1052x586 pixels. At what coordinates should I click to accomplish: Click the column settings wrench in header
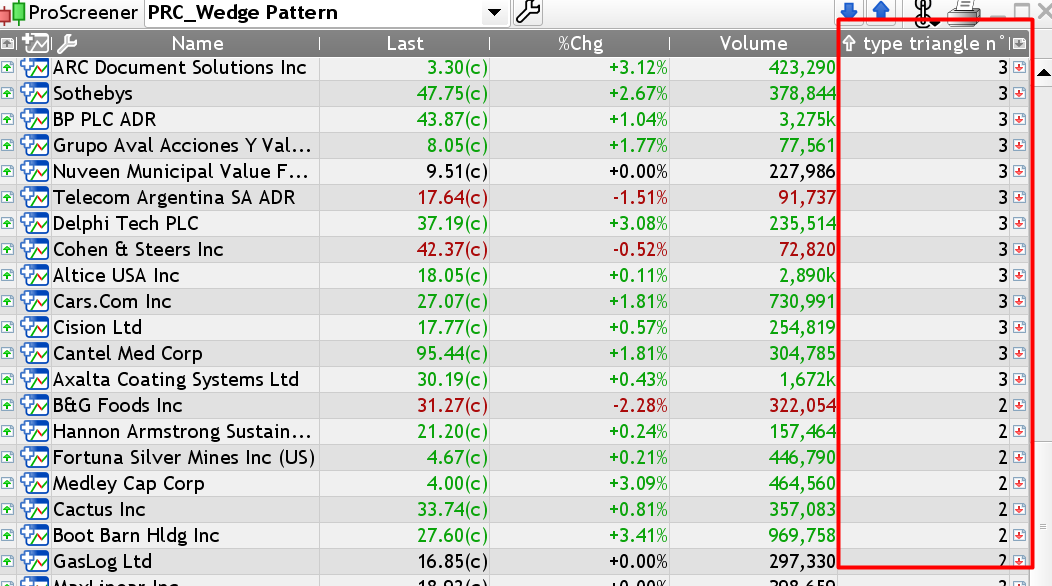(66, 44)
